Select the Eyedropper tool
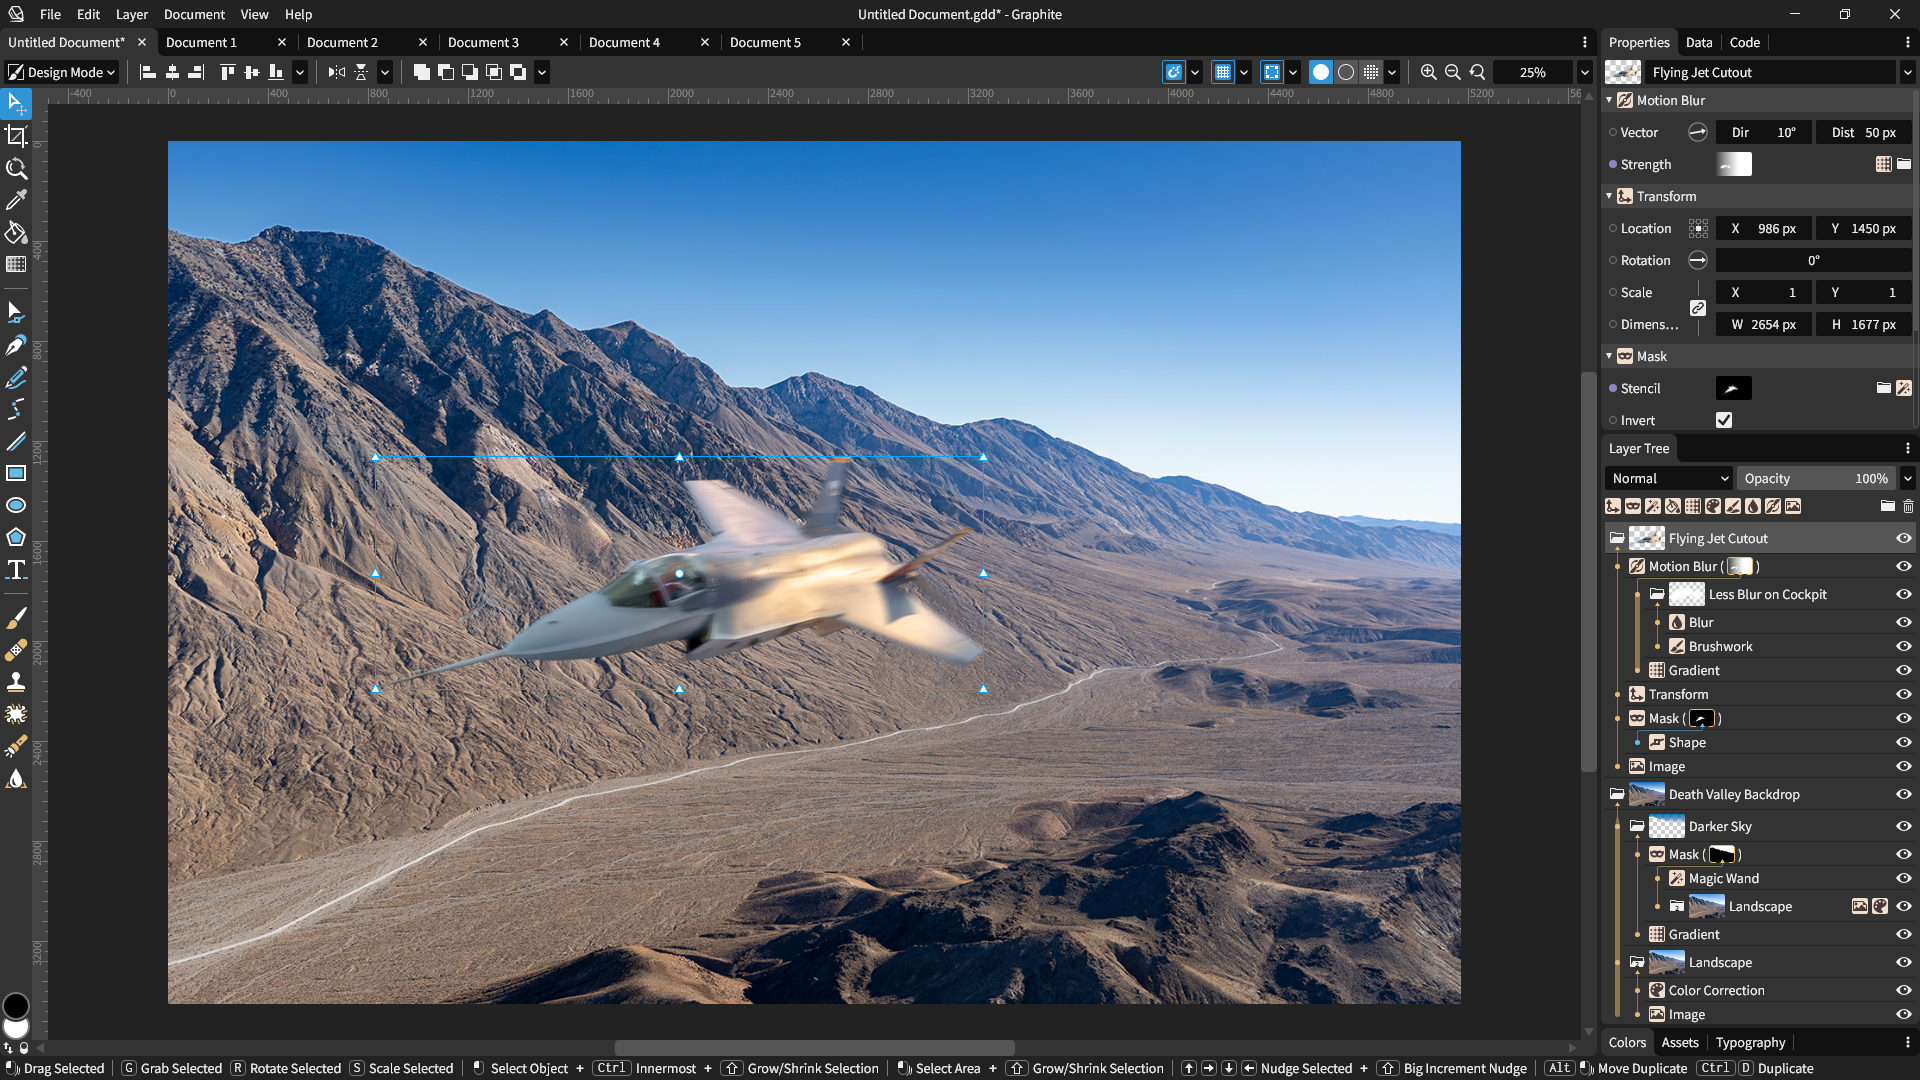1920x1080 pixels. point(16,201)
